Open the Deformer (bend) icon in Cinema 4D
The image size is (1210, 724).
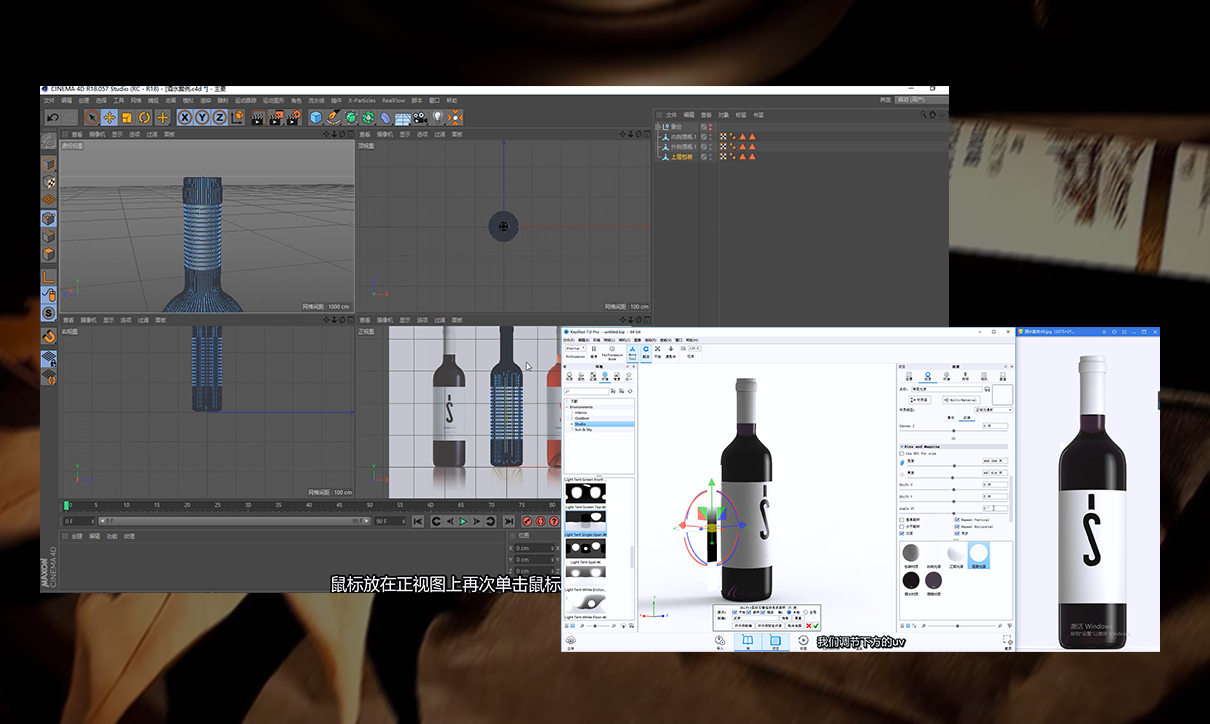[385, 117]
